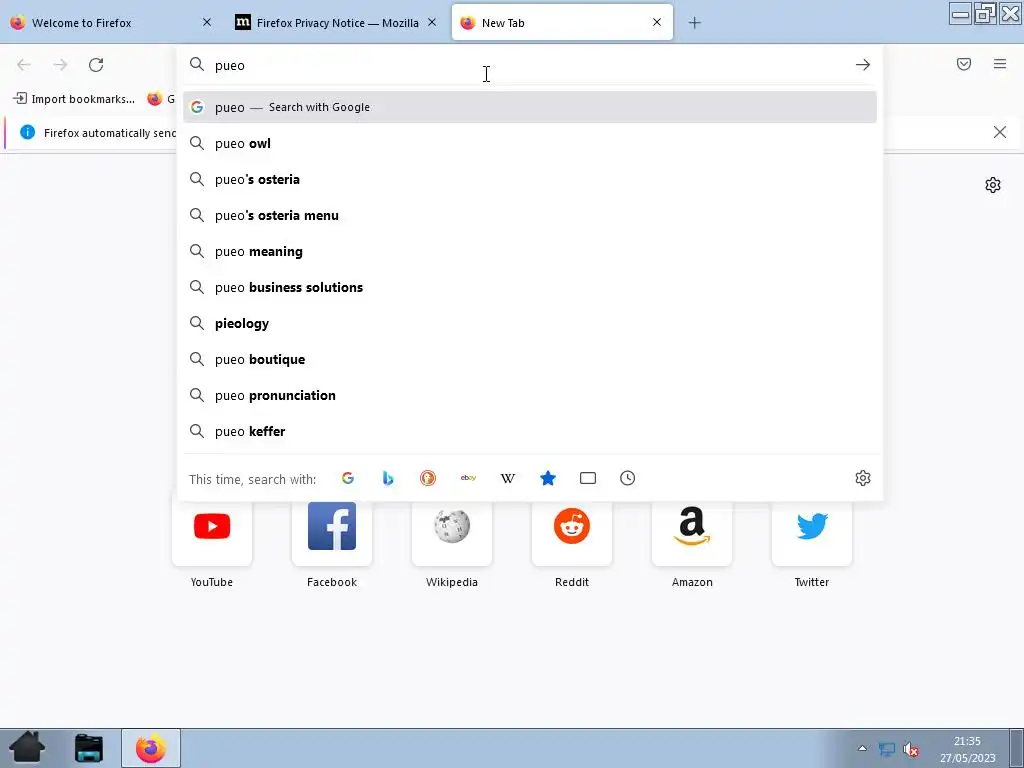Expand the system tray hidden icons arrow

point(862,748)
